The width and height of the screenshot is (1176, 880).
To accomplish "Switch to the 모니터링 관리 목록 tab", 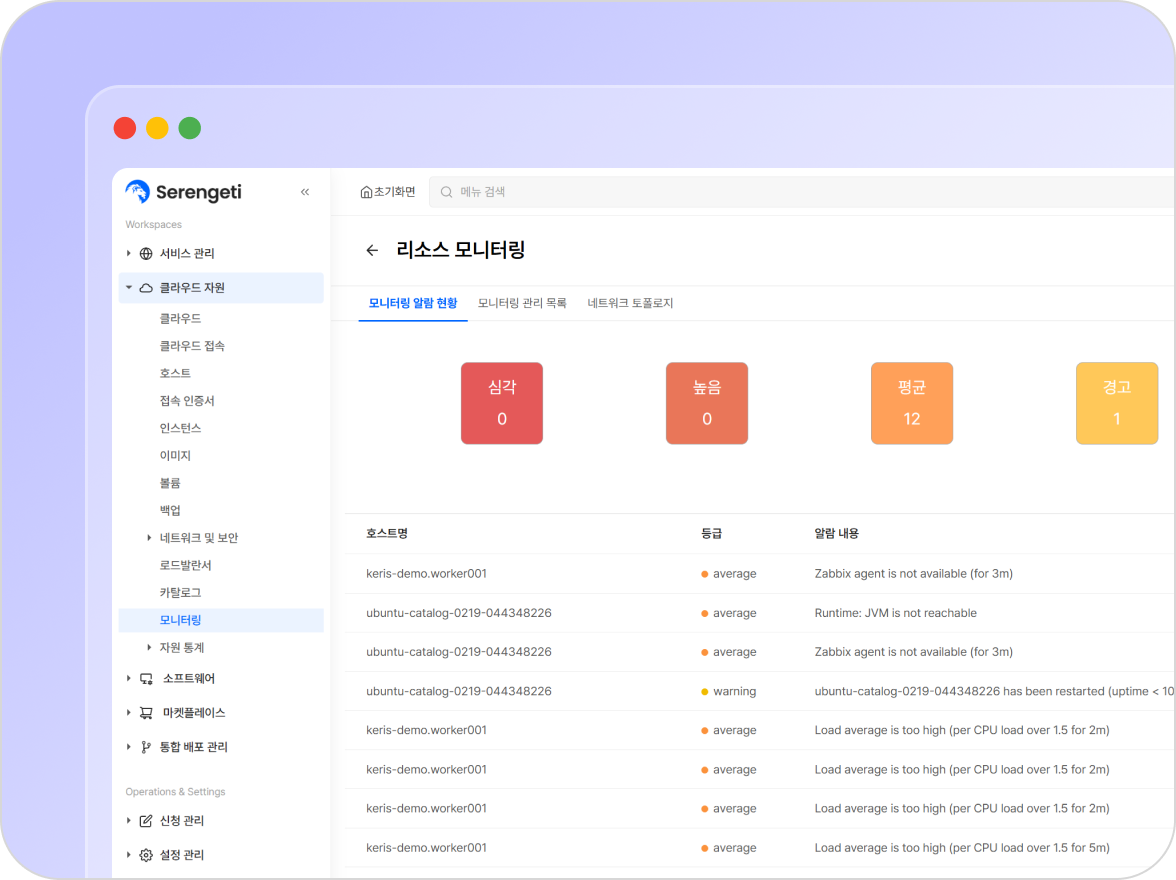I will pyautogui.click(x=522, y=303).
